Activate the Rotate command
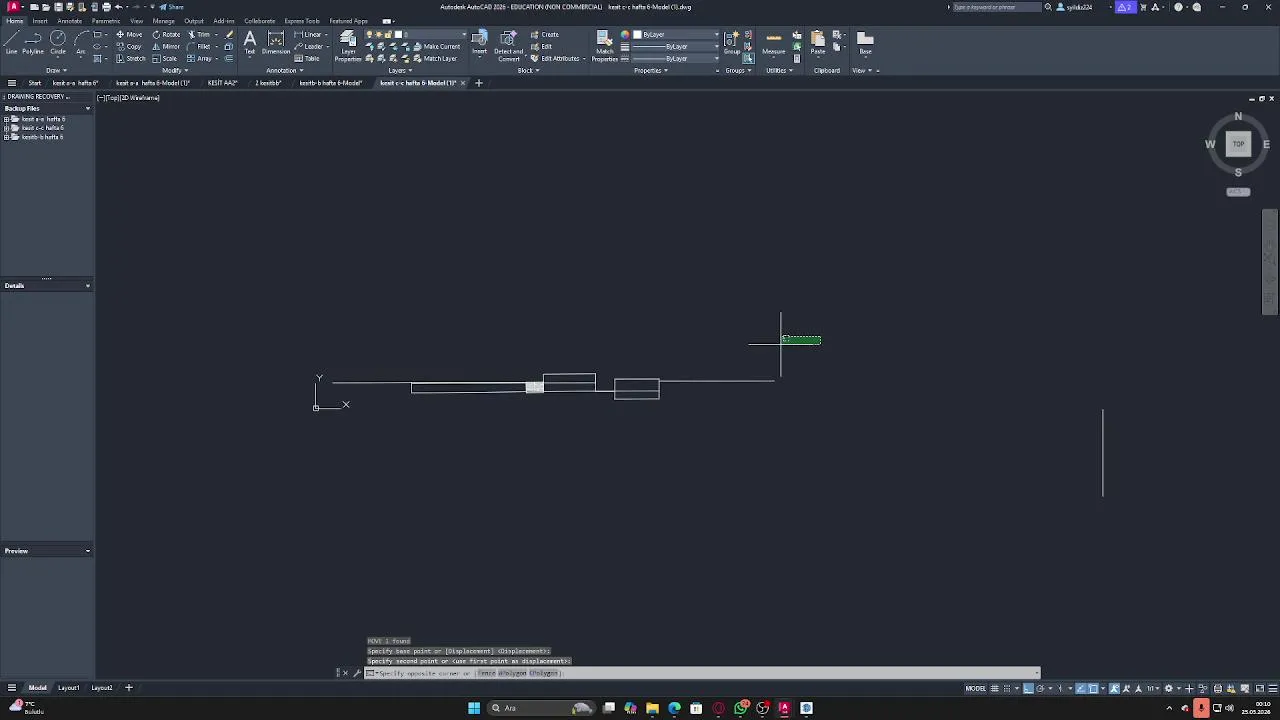1280x720 pixels. 167,34
